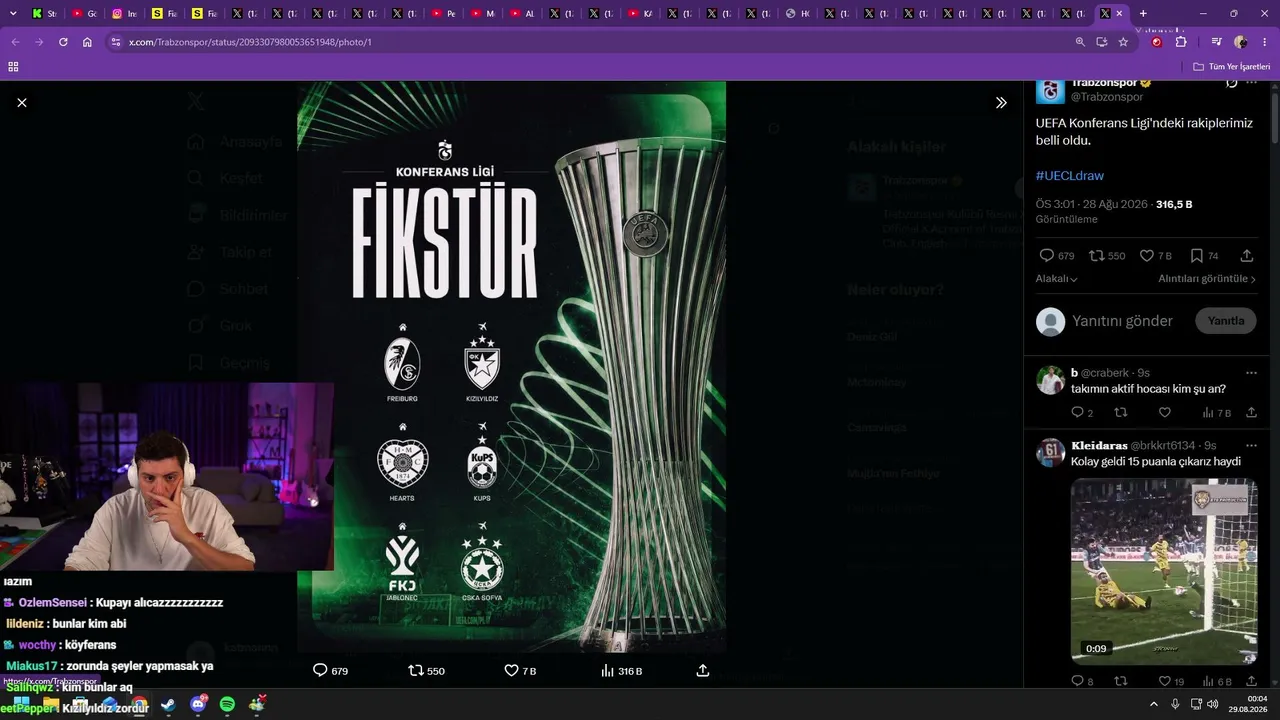Open craberk's avatar in the replies
1280x720 pixels.
tap(1050, 380)
